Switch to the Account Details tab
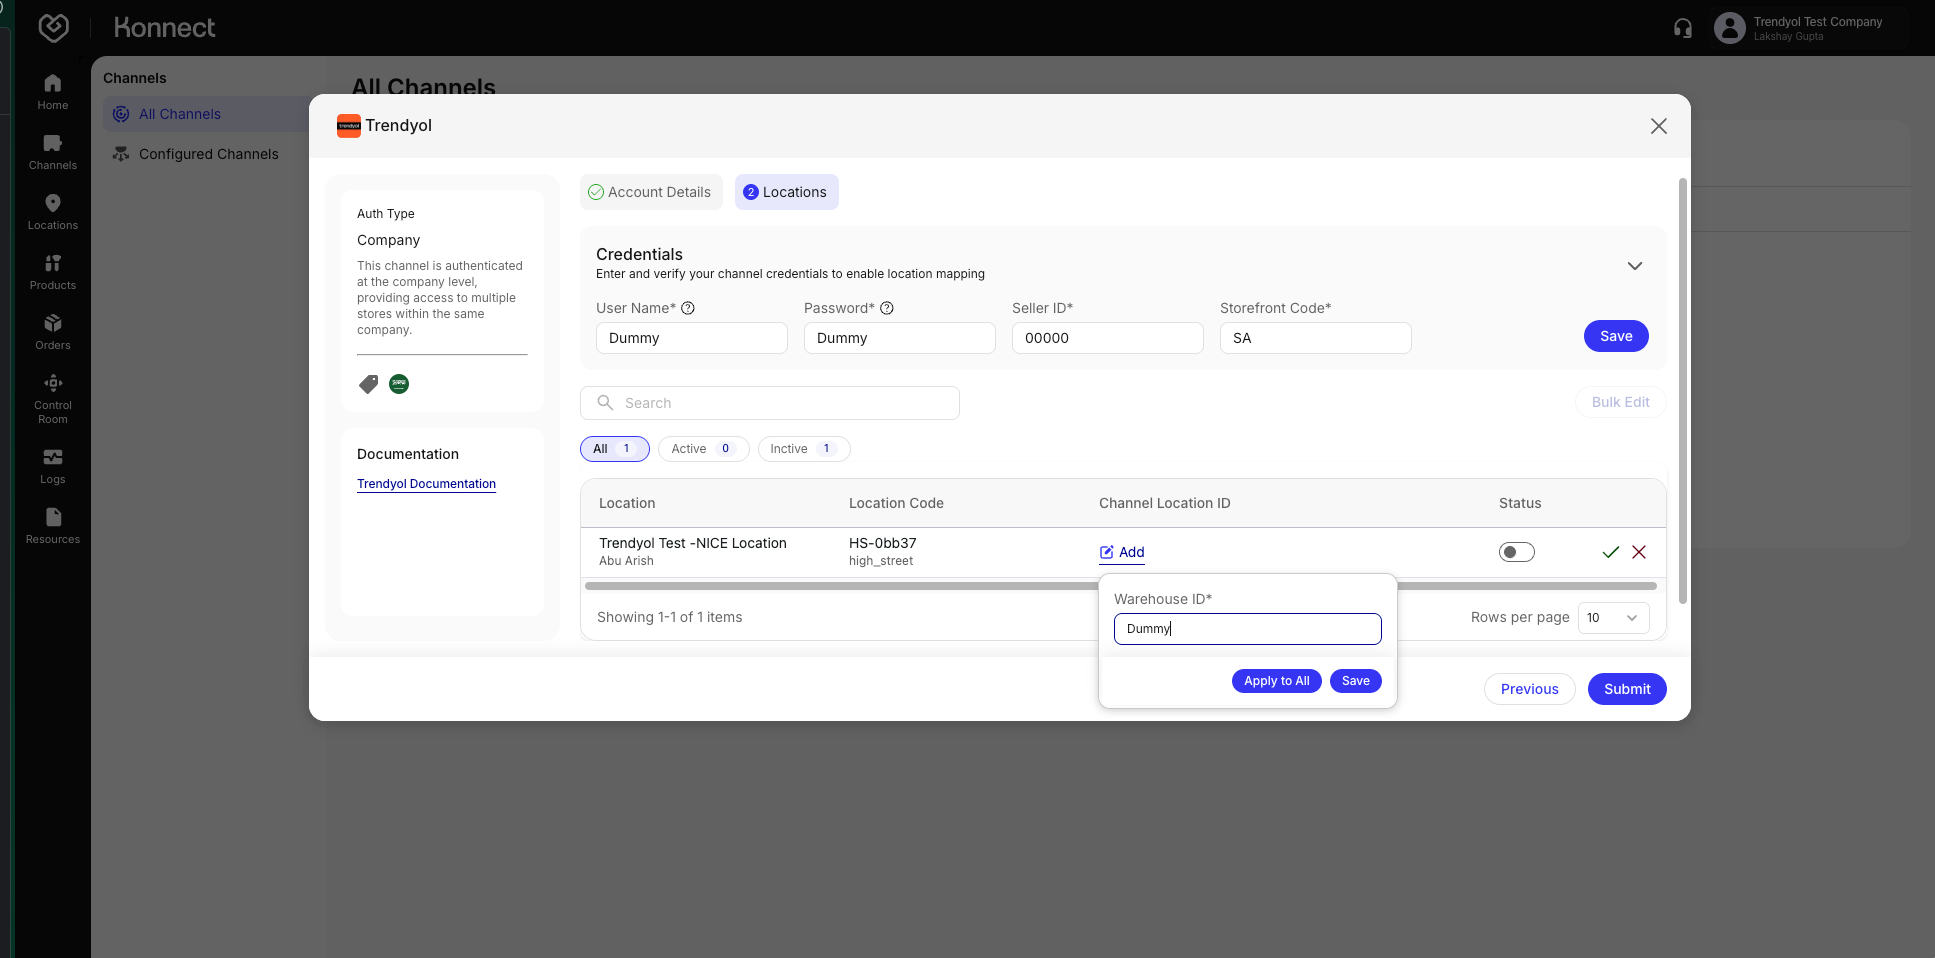The height and width of the screenshot is (958, 1935). click(651, 192)
